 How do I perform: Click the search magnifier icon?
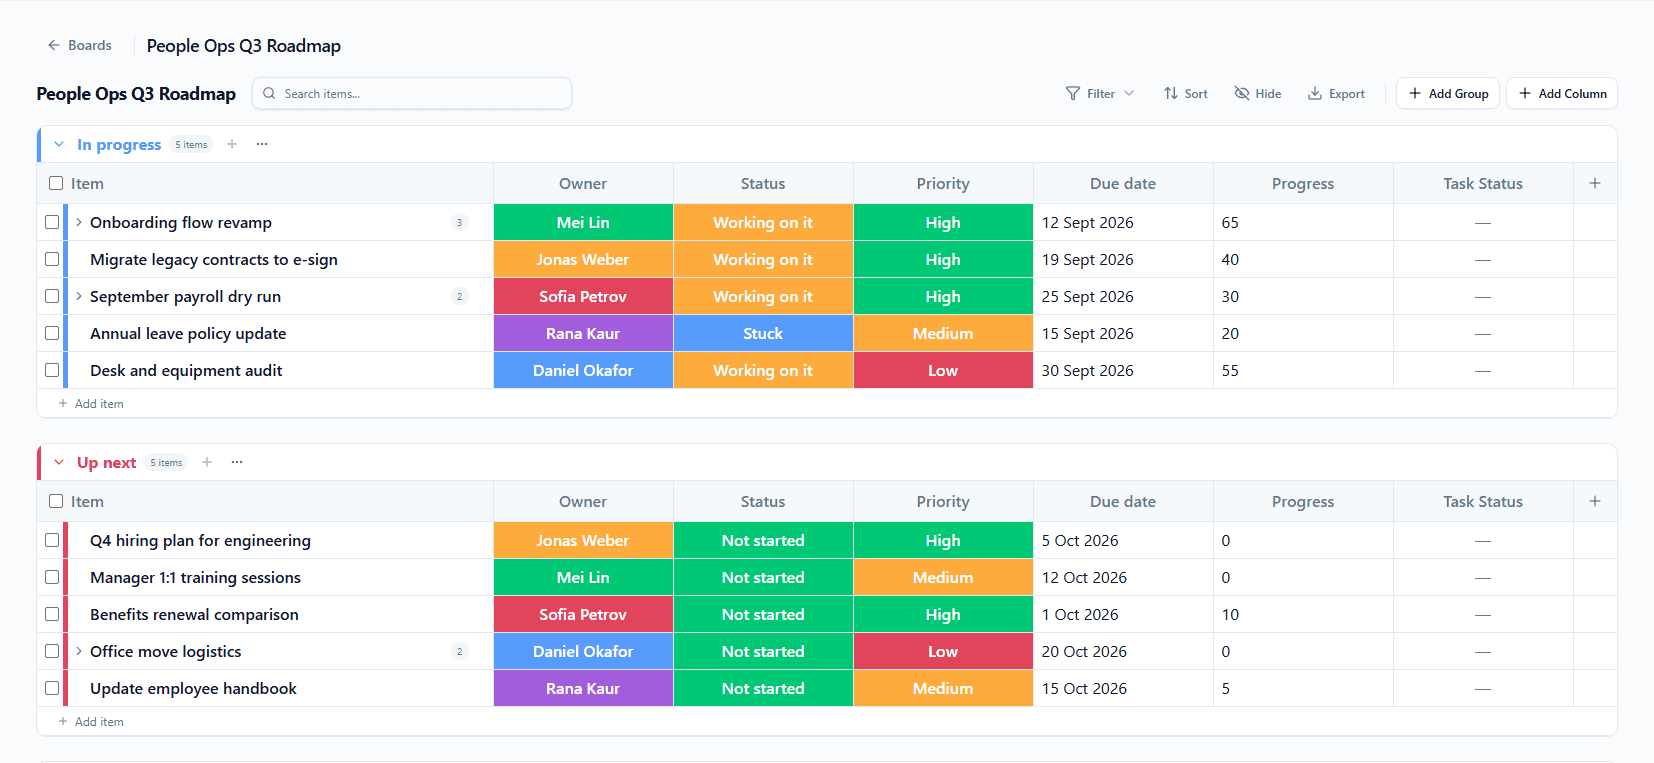[x=269, y=93]
